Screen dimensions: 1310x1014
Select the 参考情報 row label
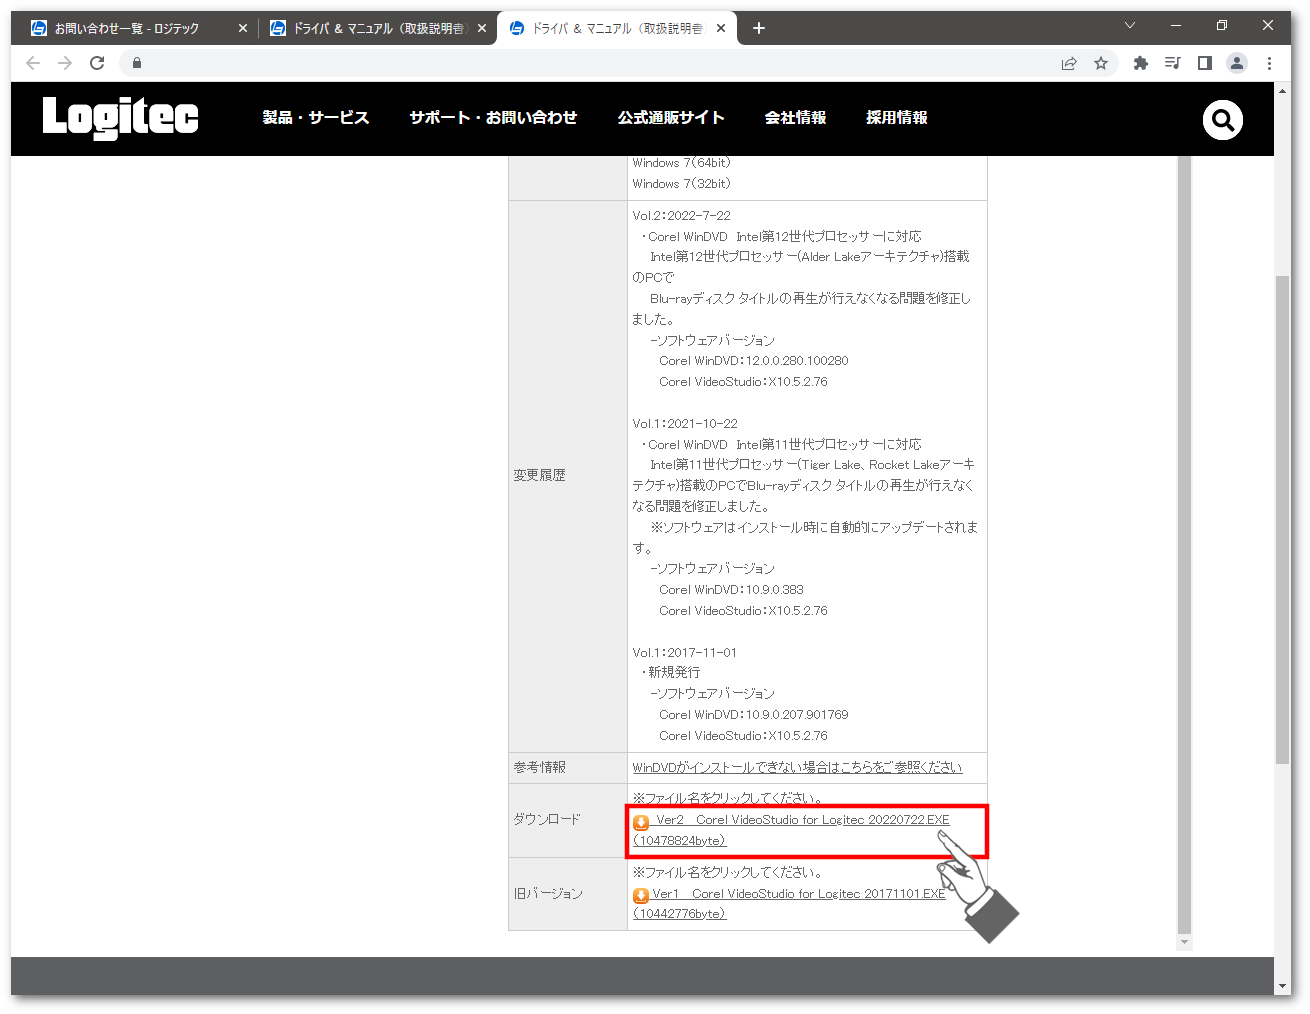539,767
